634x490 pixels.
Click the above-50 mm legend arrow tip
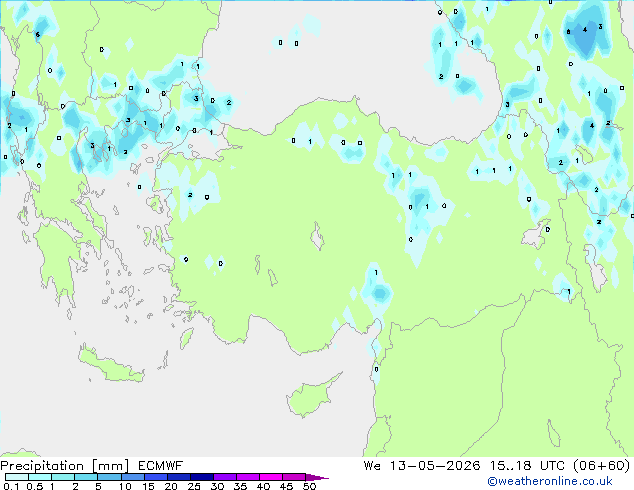coord(317,477)
